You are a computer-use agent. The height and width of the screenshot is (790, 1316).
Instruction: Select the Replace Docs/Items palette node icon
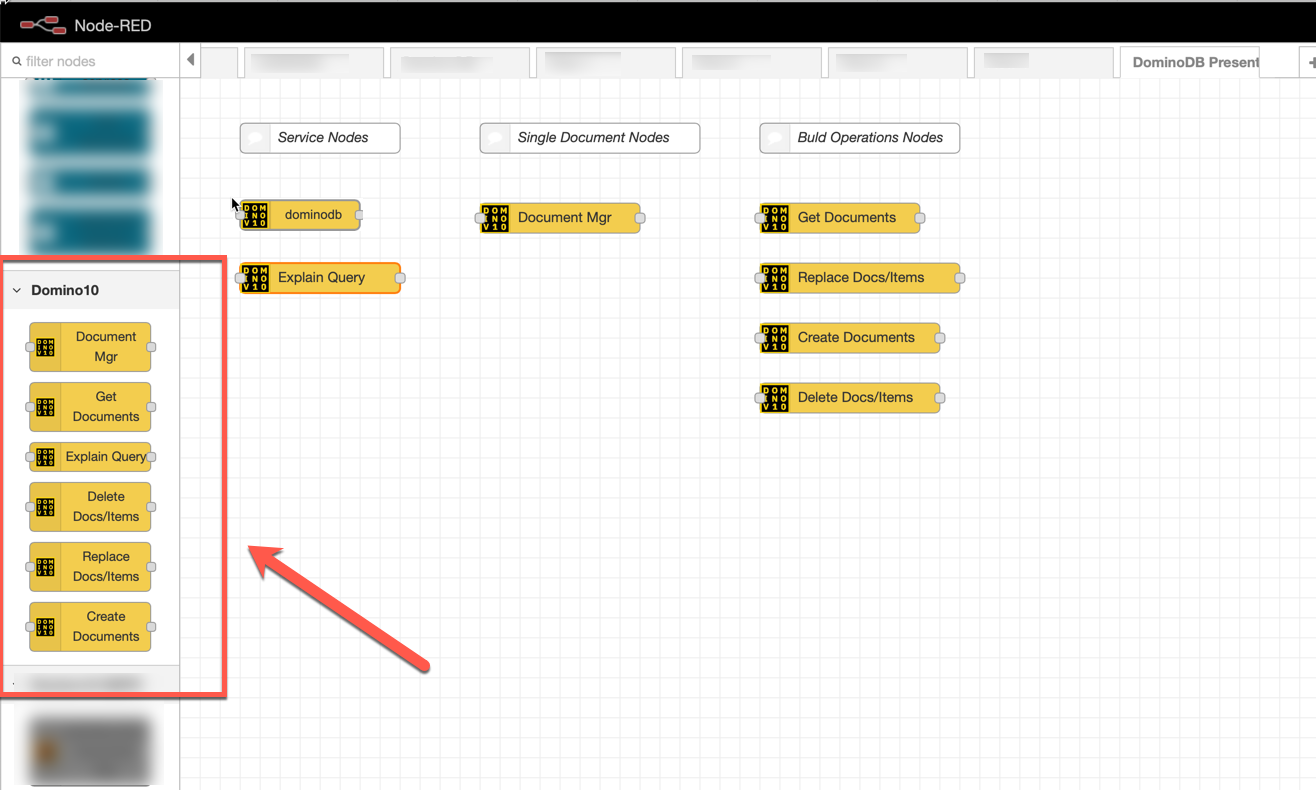pos(46,567)
